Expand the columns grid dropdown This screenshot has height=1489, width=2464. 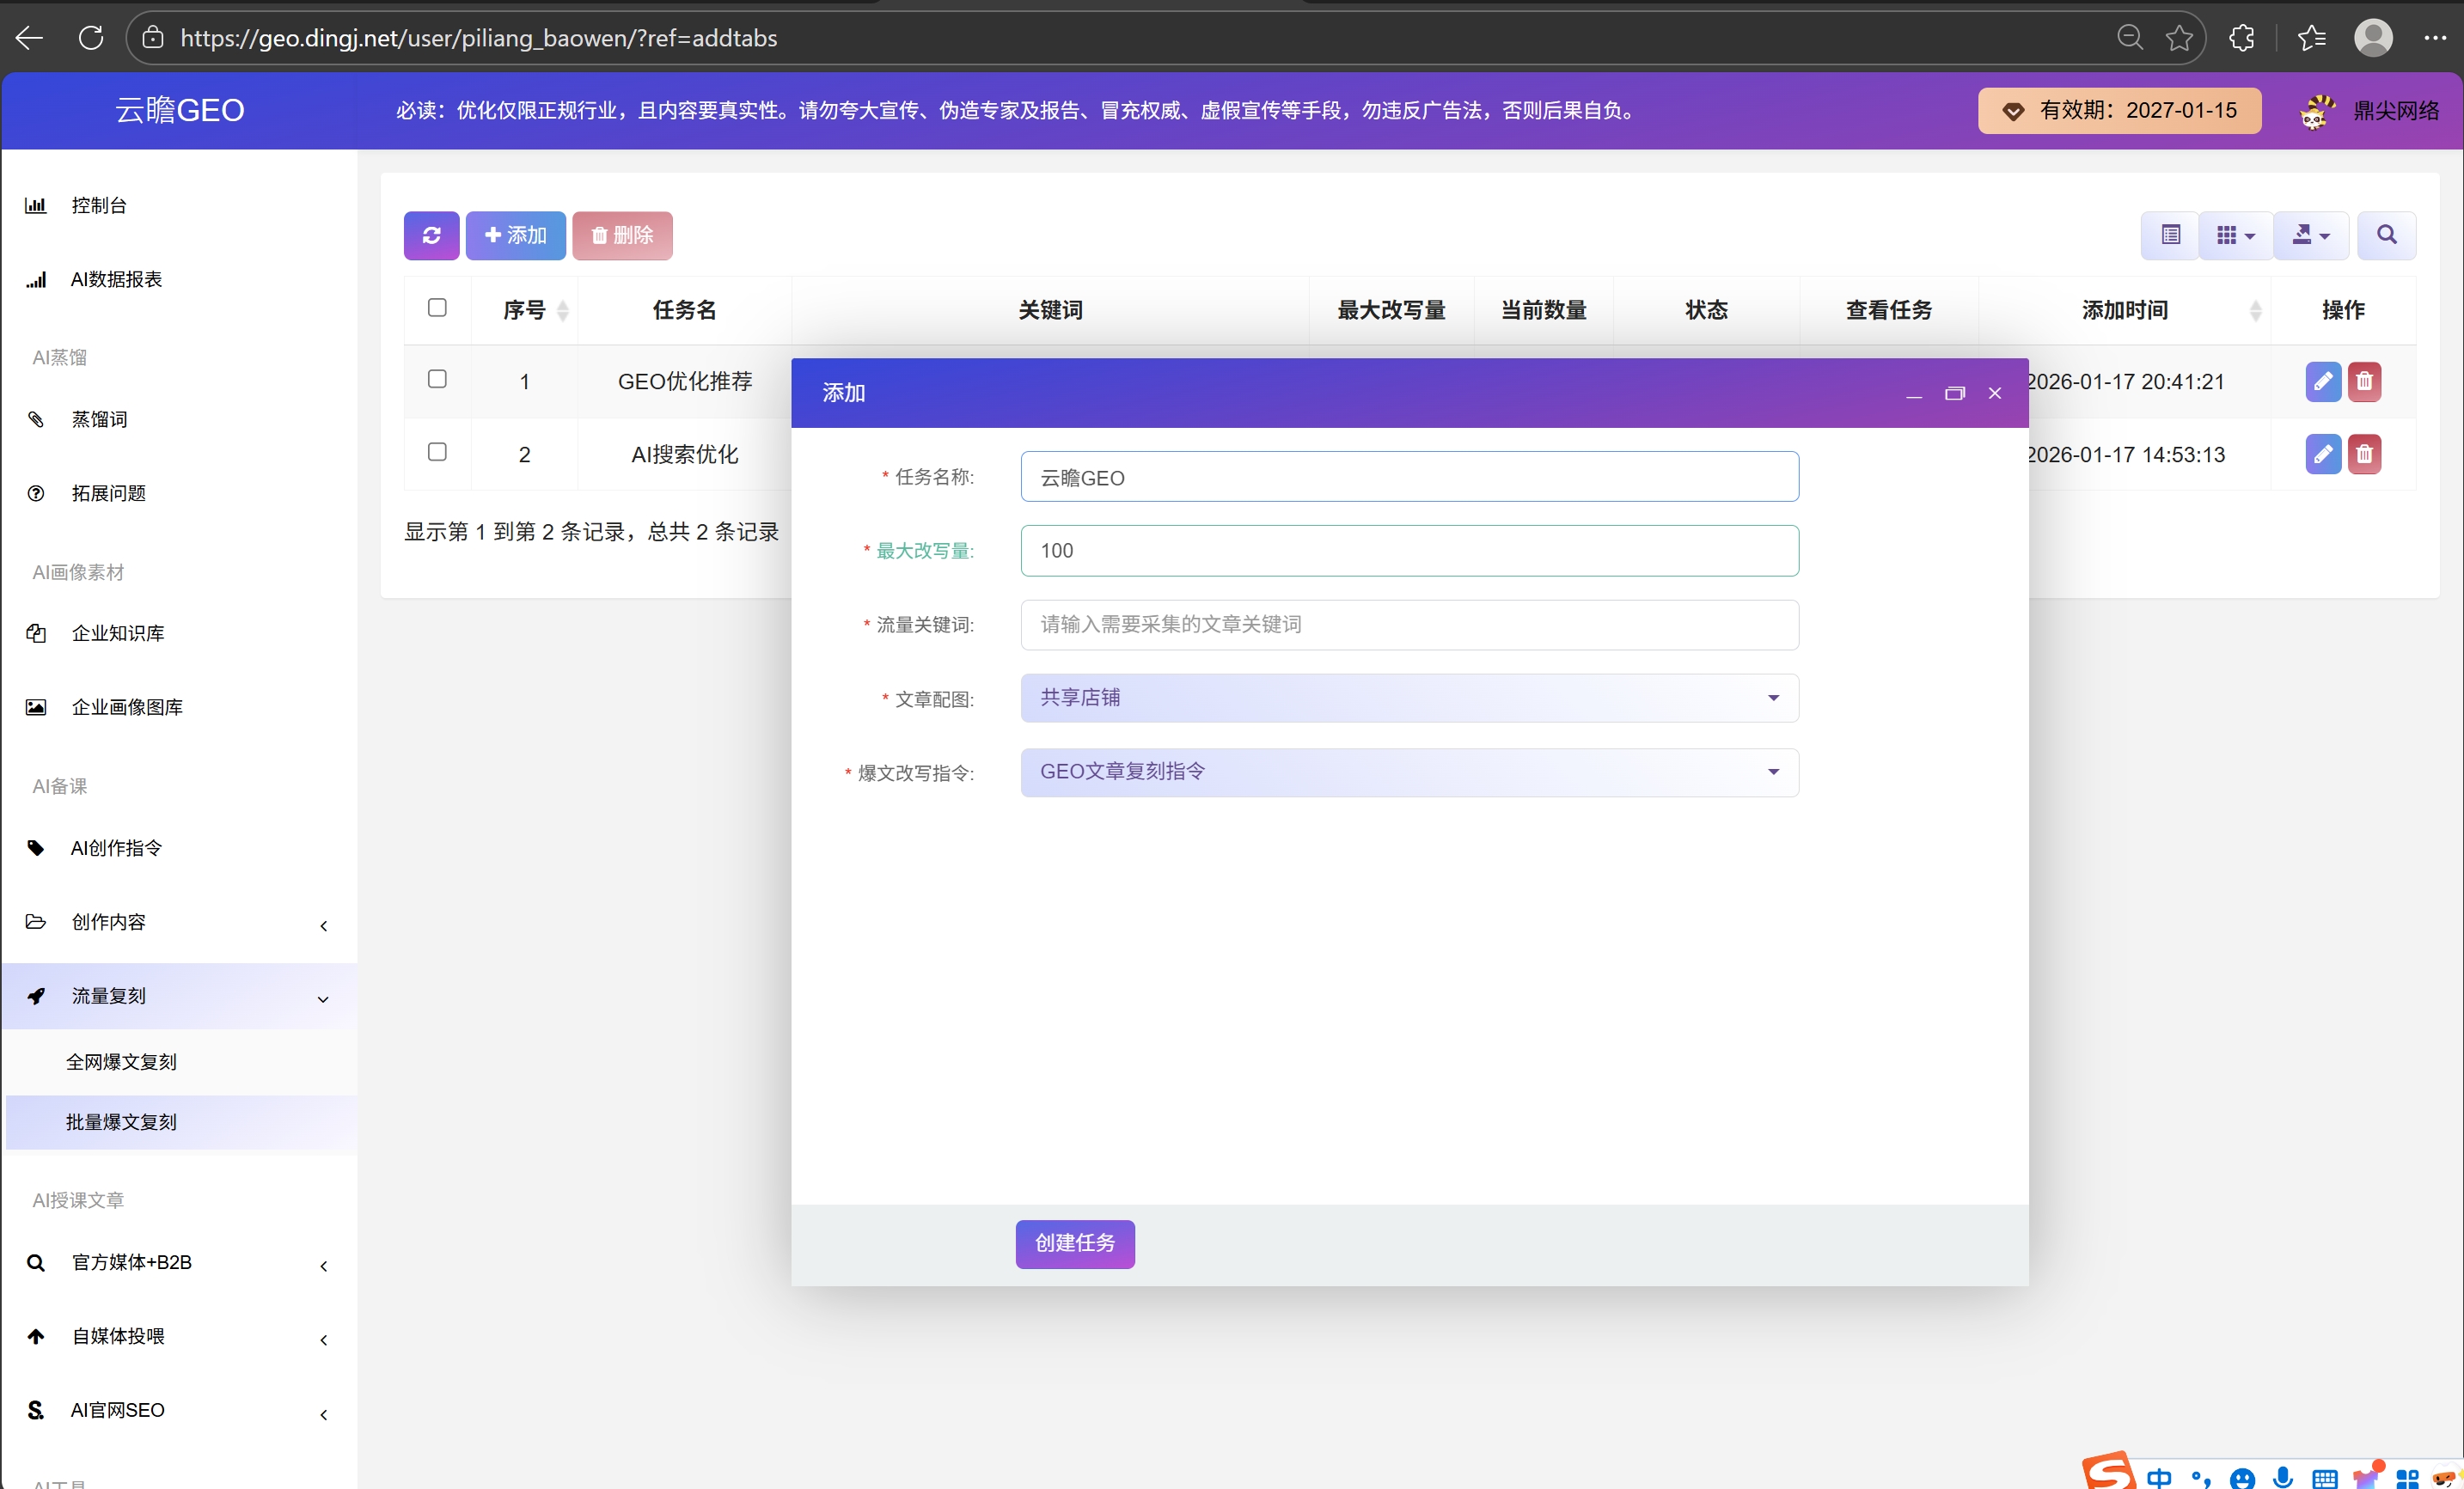(2235, 235)
